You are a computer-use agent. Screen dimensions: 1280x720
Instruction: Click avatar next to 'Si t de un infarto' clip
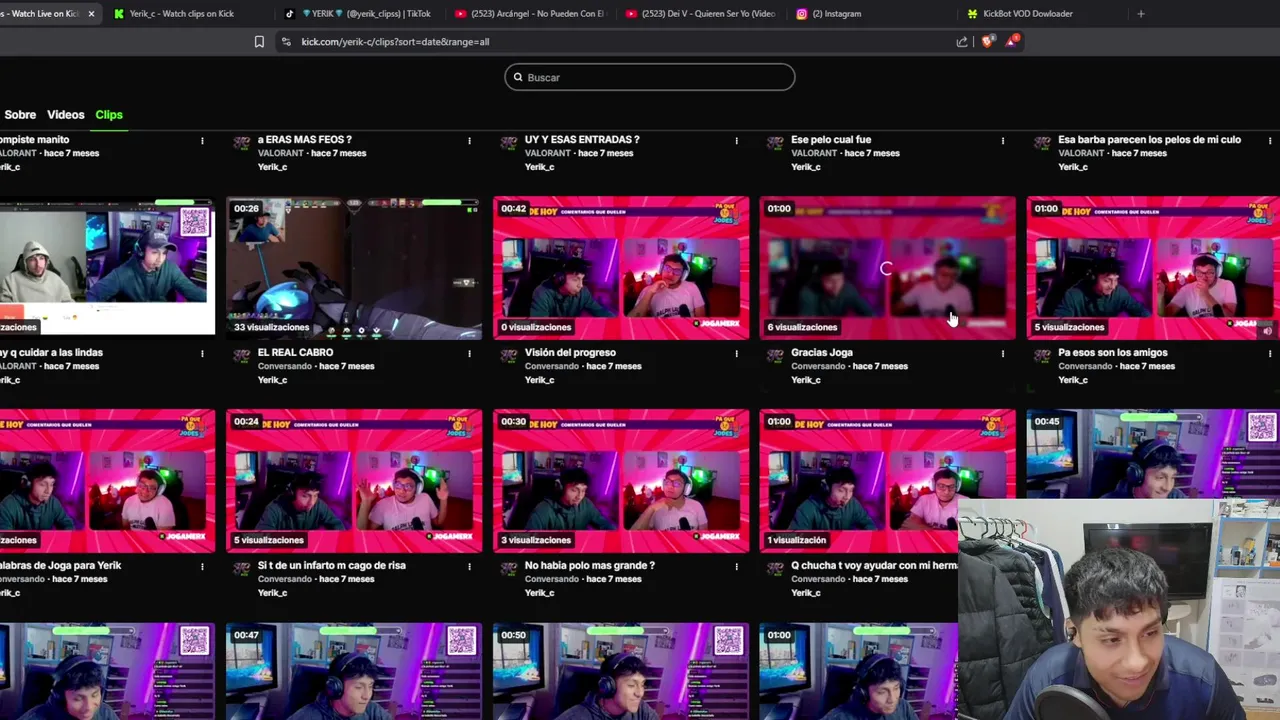pyautogui.click(x=241, y=569)
